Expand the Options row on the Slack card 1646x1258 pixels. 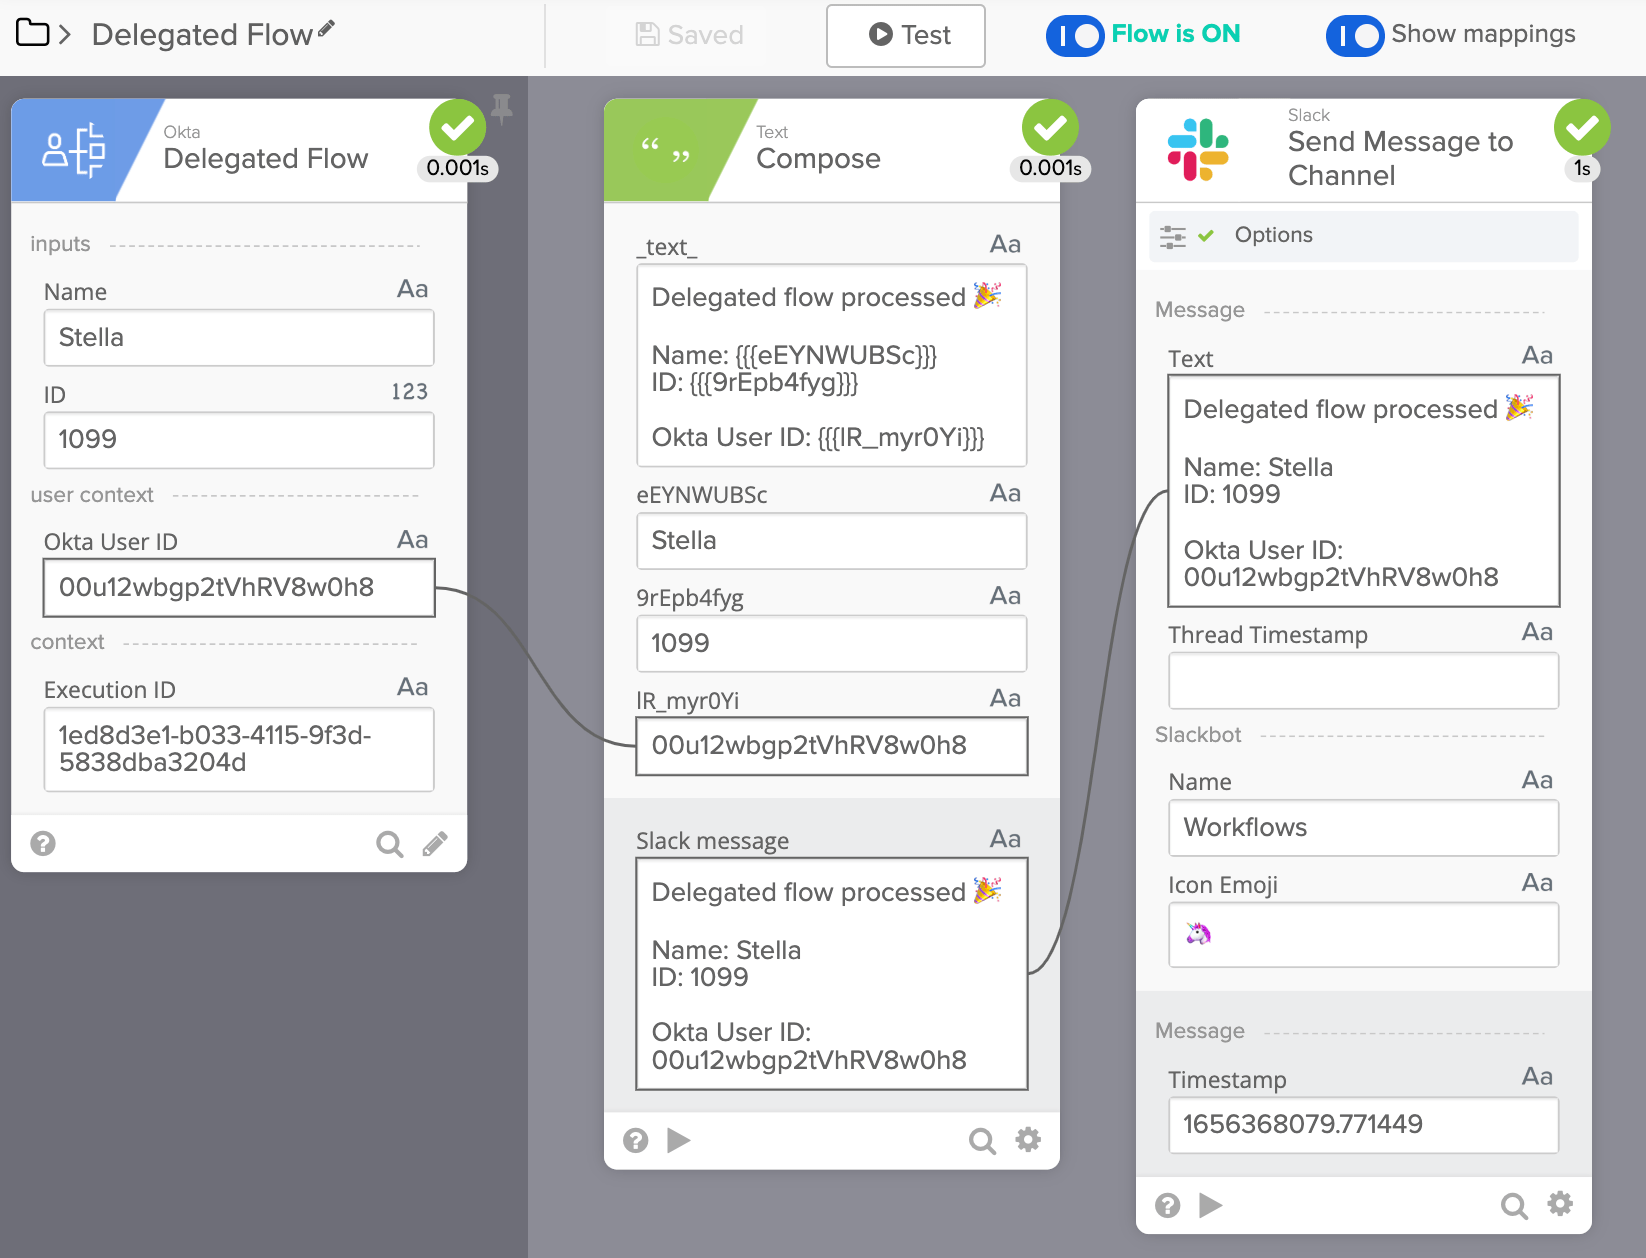(1273, 235)
